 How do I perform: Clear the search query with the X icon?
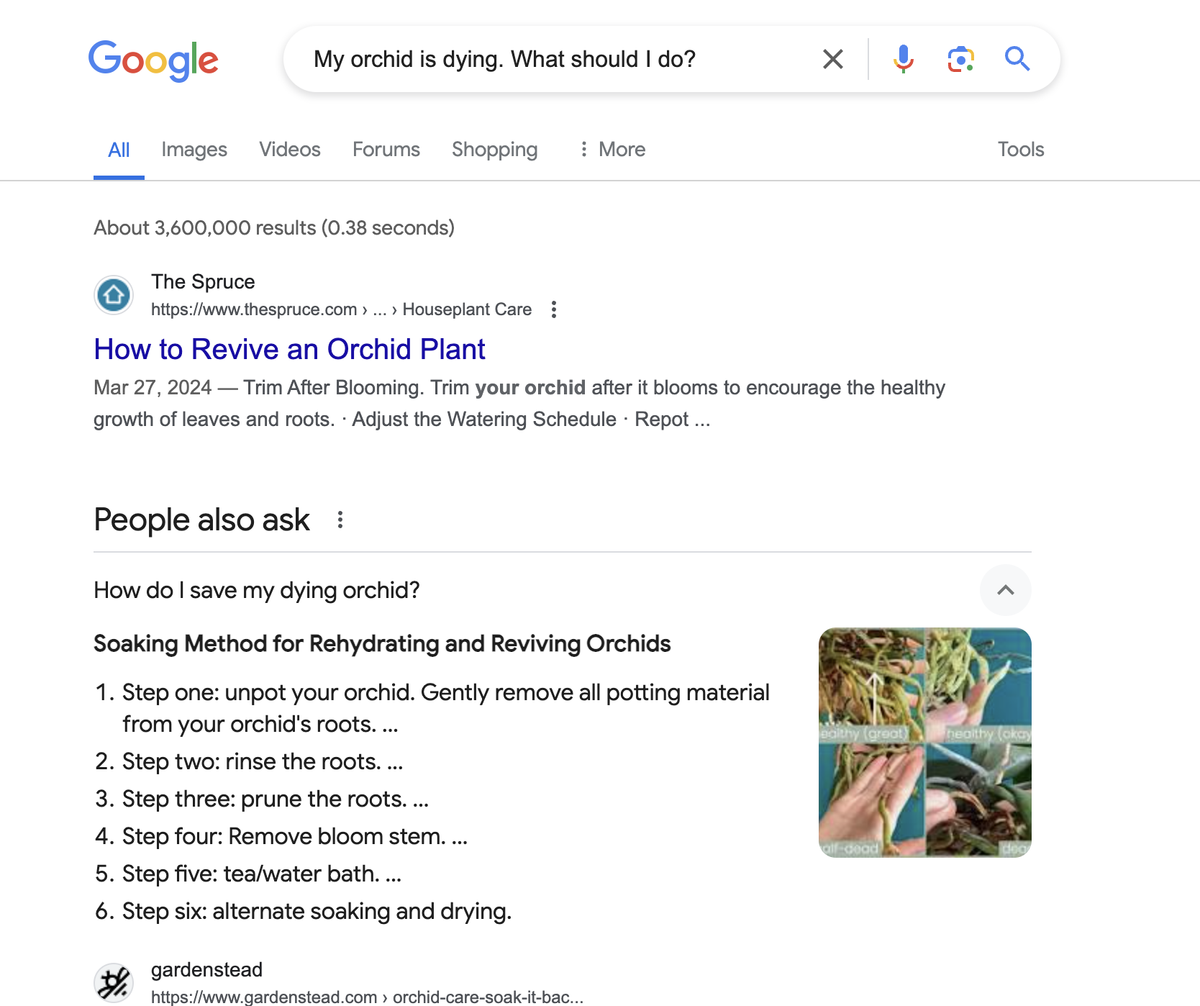[x=831, y=59]
